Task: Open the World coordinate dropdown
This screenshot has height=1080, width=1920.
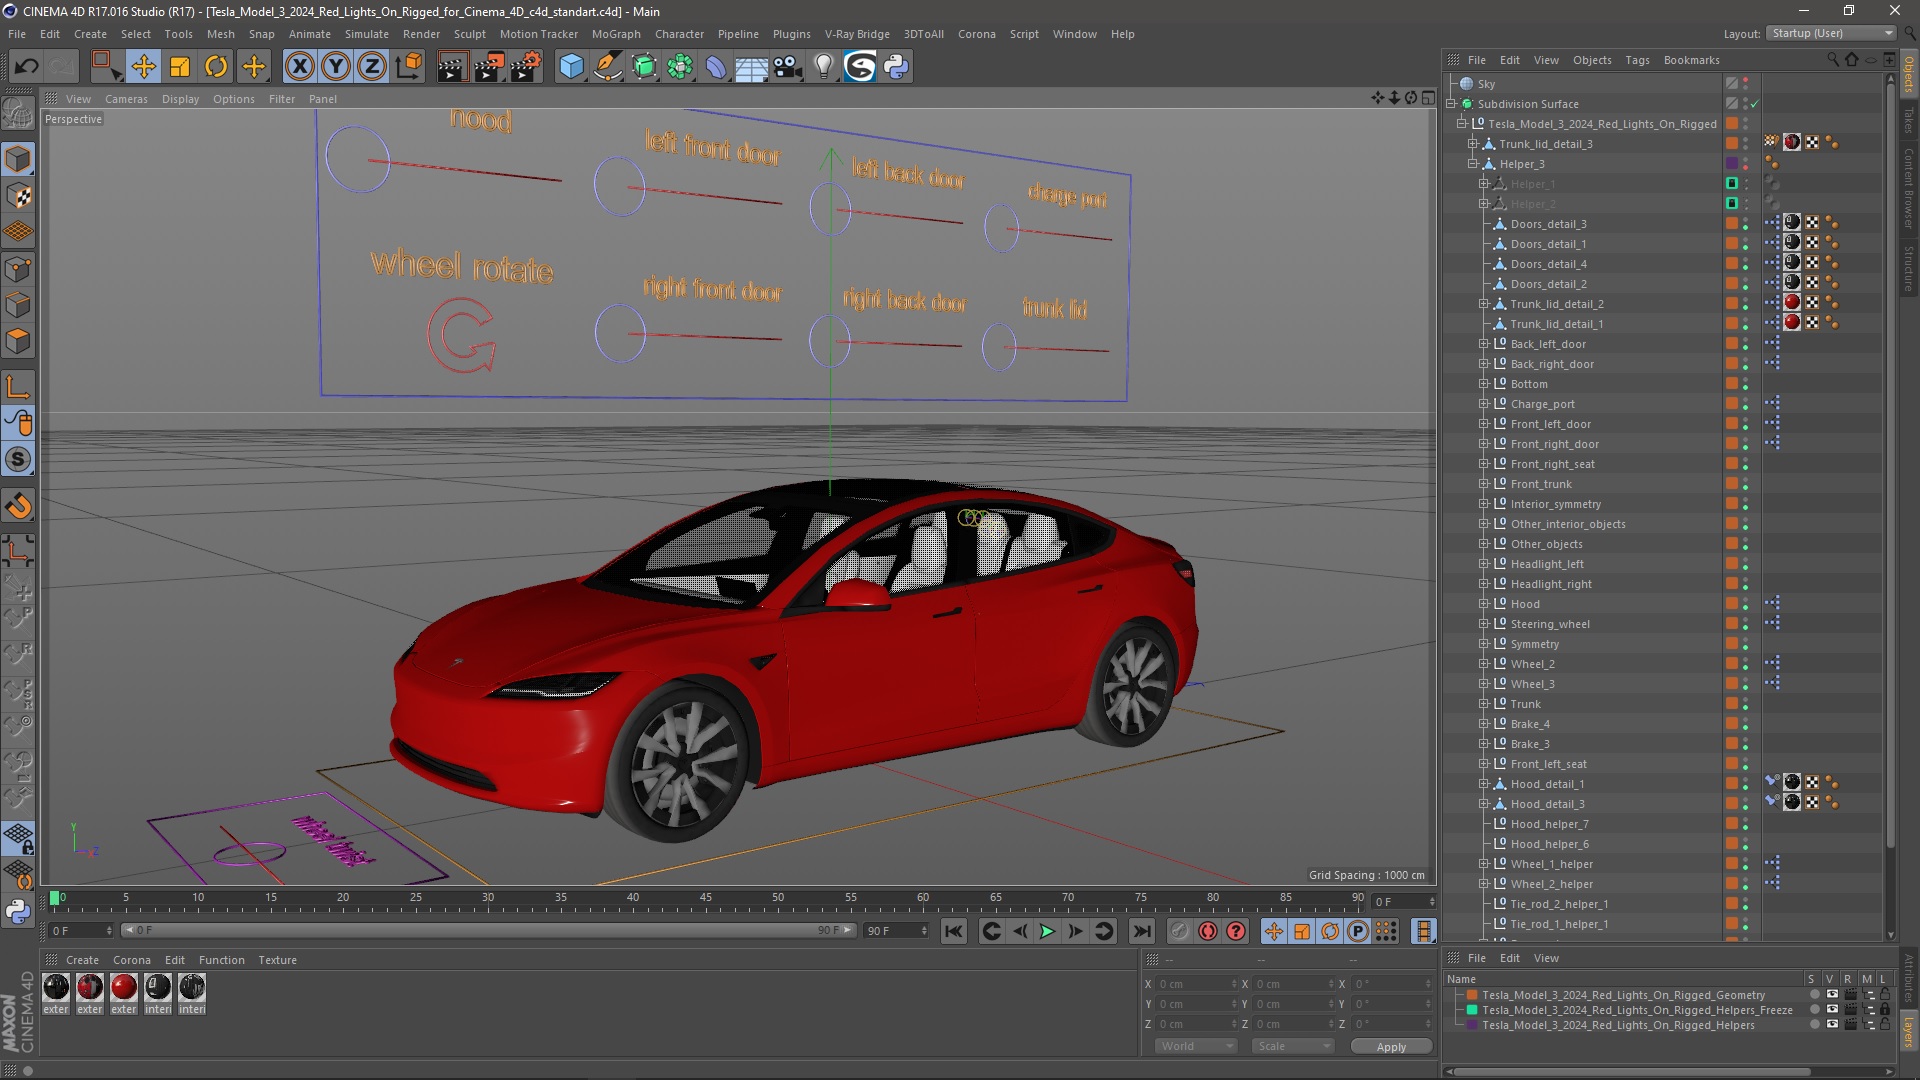Action: click(x=1196, y=1046)
